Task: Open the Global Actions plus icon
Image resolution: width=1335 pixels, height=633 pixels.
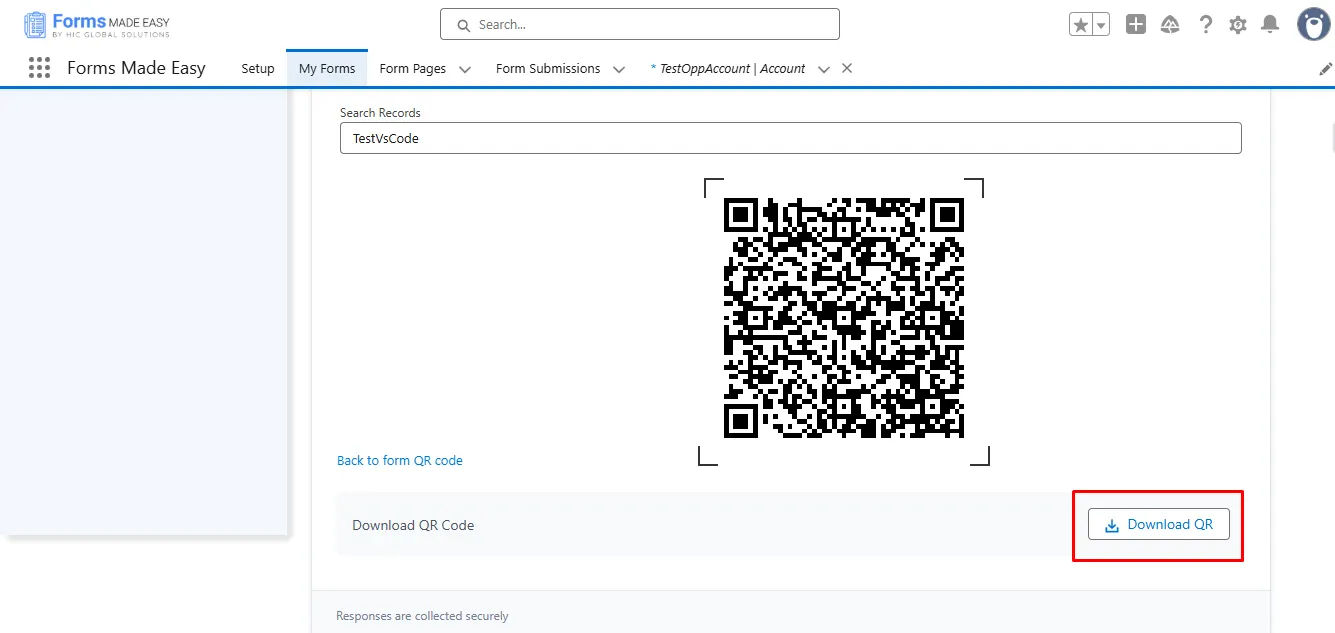Action: [x=1136, y=25]
